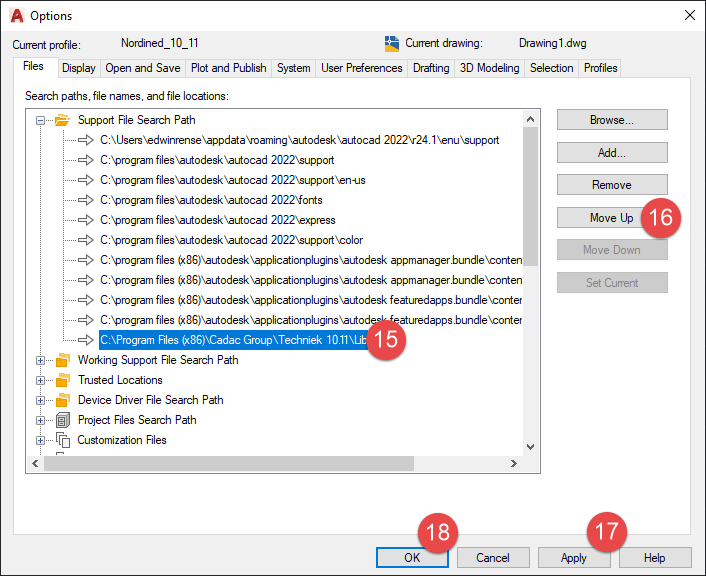This screenshot has width=706, height=576.
Task: Click the Device Driver File Search Path folder icon
Action: tap(62, 400)
